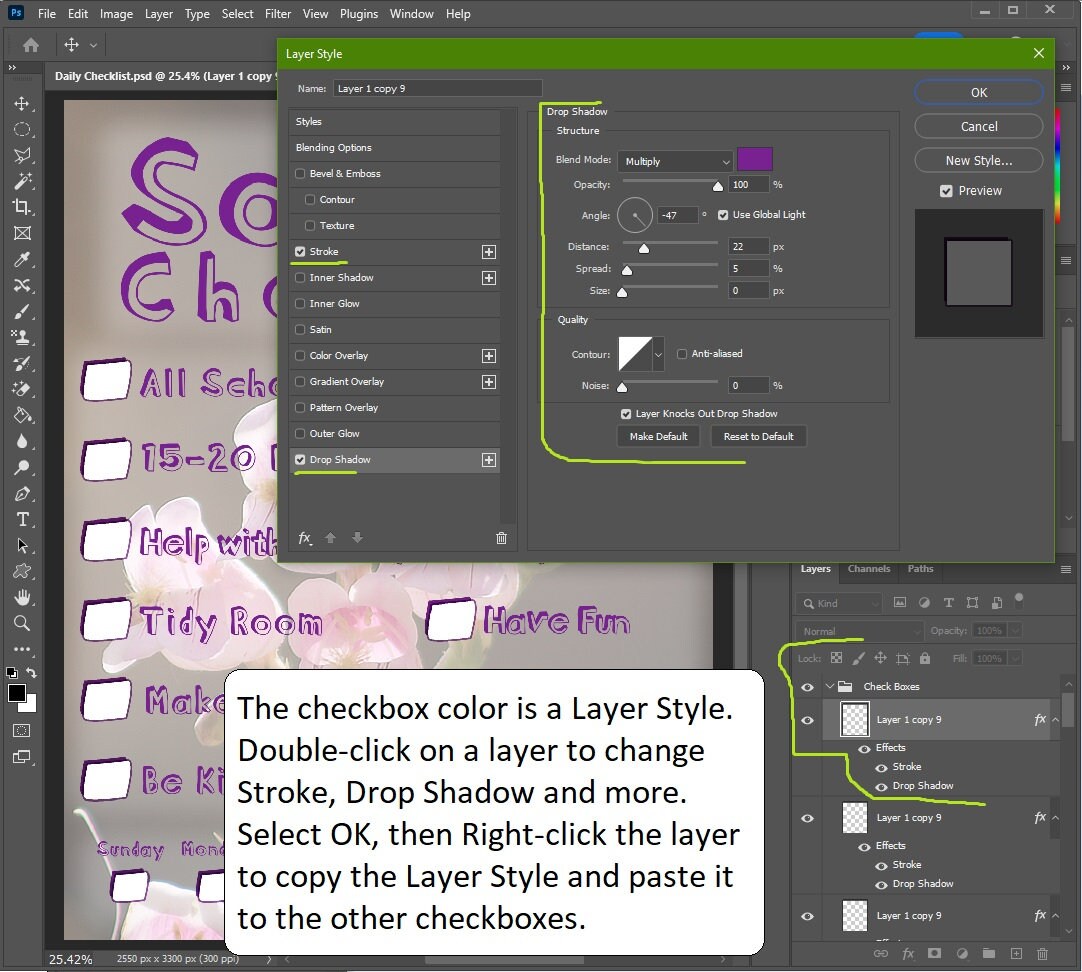Image resolution: width=1082 pixels, height=972 pixels.
Task: Select the Hand tool
Action: (x=22, y=597)
